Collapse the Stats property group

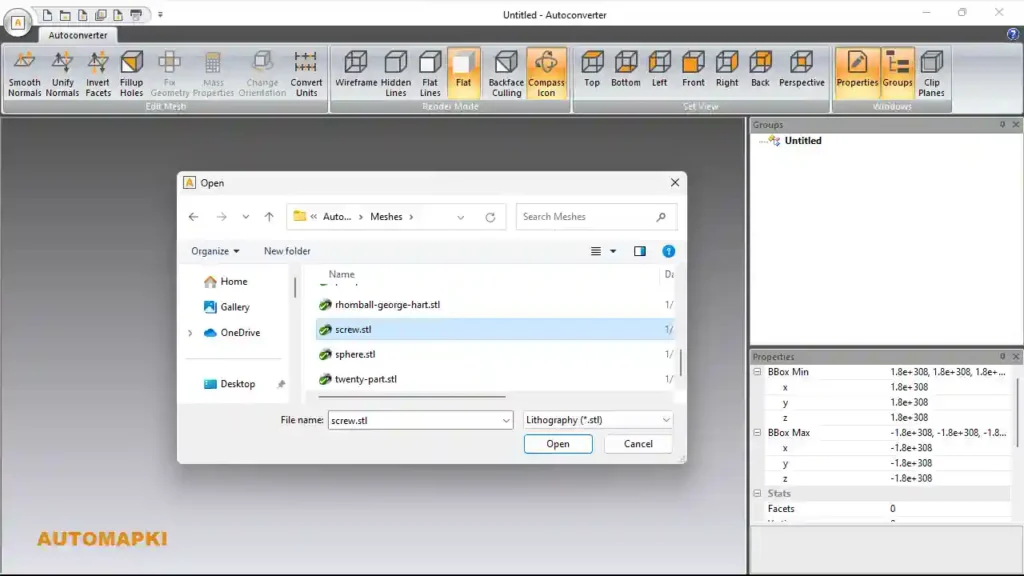click(757, 493)
